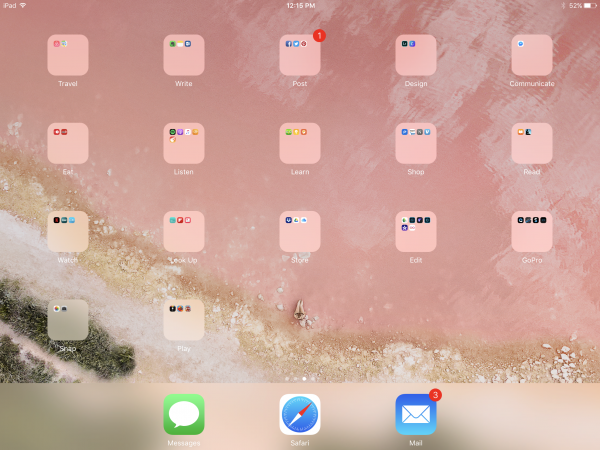Open the Listen folder

184,143
